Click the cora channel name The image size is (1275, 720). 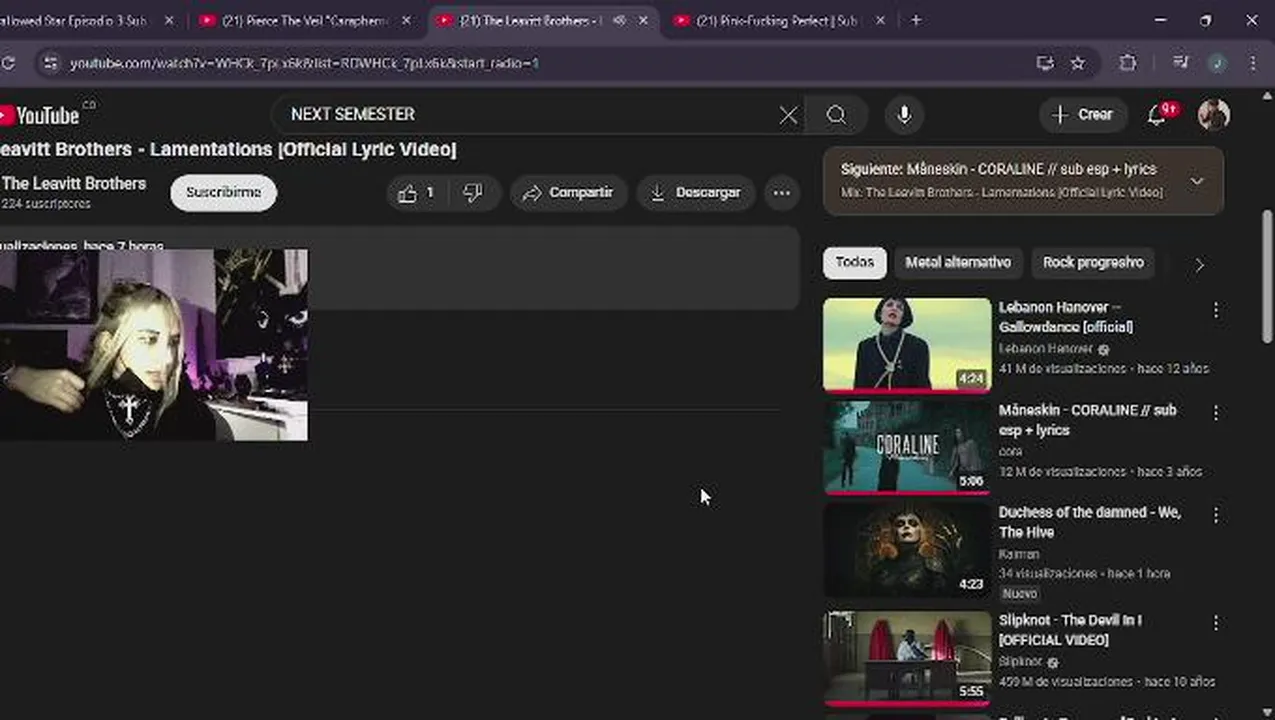coord(1010,452)
